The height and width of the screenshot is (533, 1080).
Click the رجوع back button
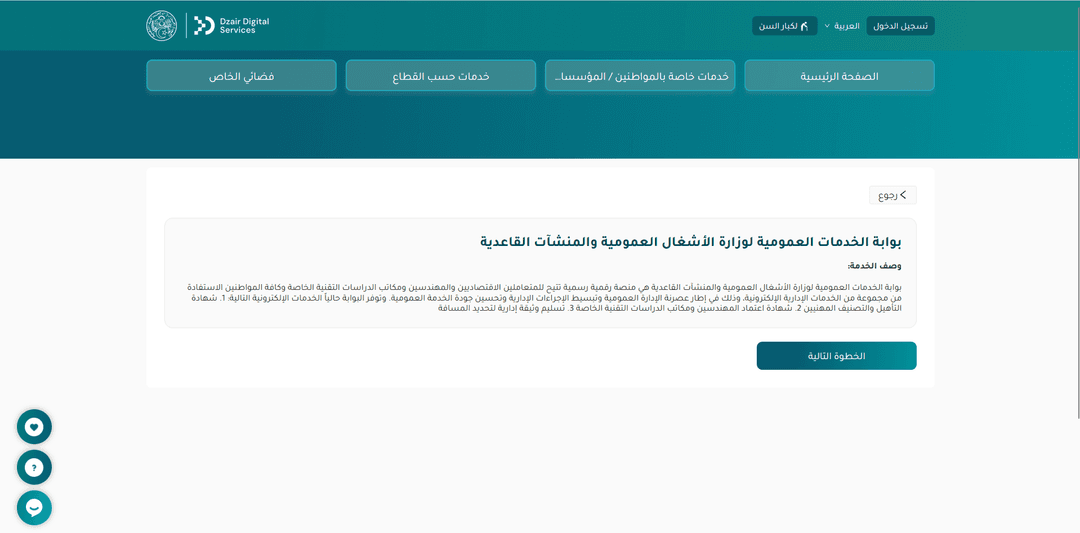tap(893, 195)
